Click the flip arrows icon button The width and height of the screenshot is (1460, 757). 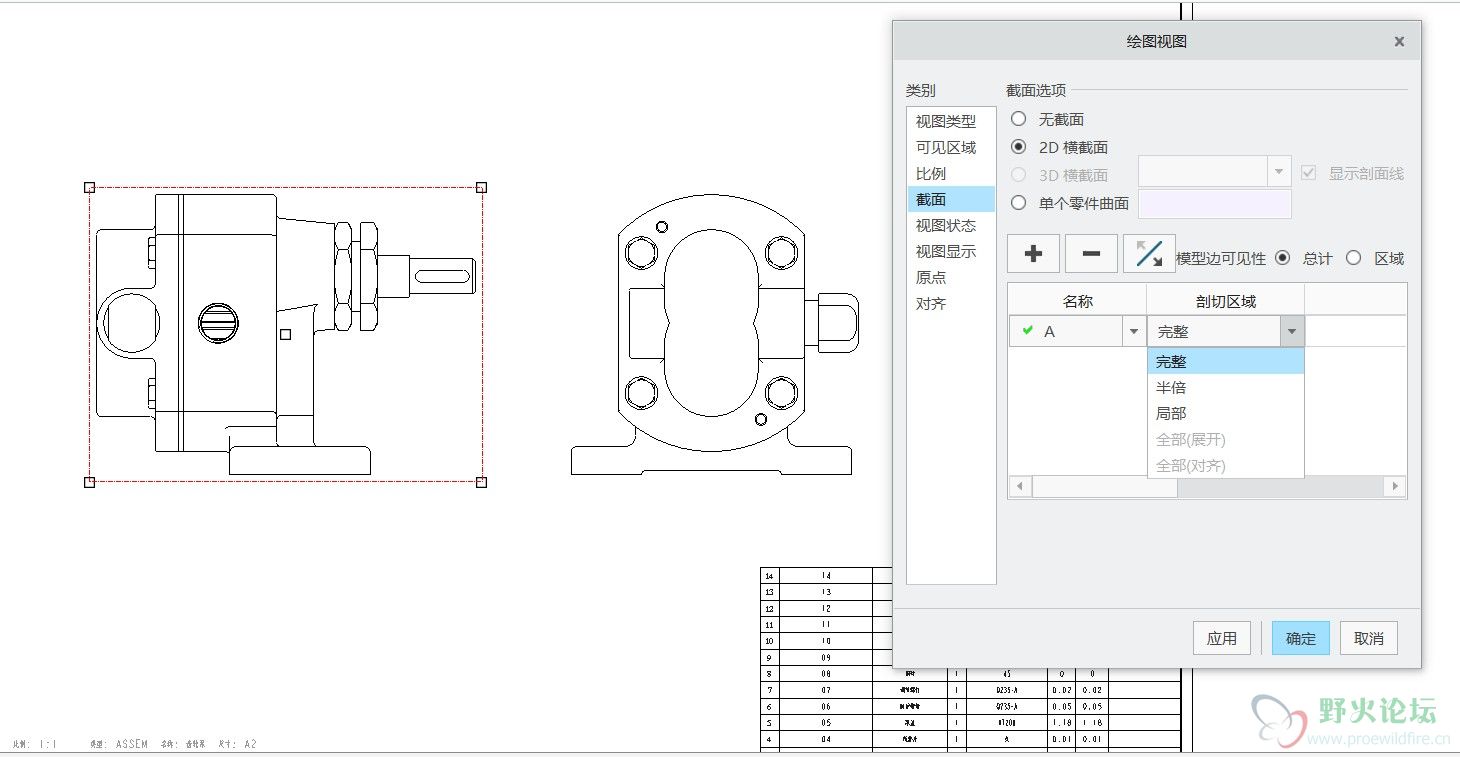click(1149, 254)
